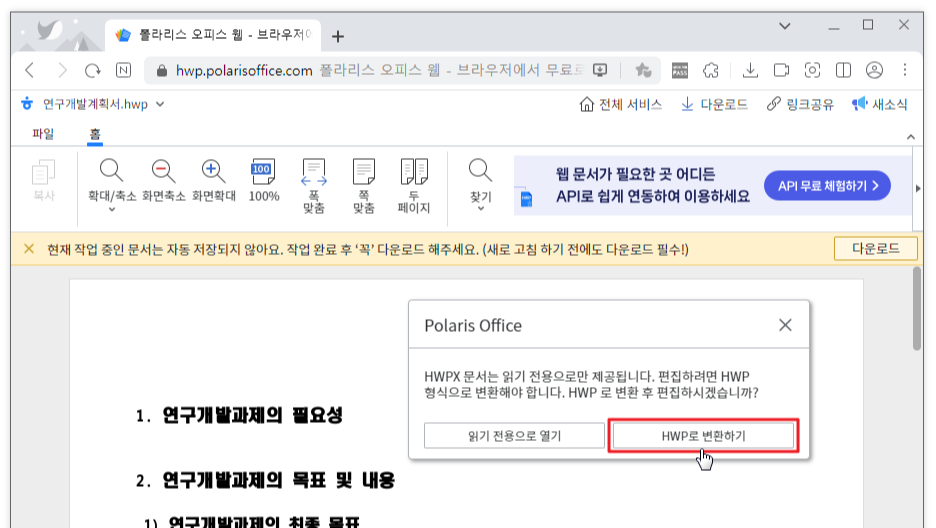Screen dimensions: 936x528
Task: Toggle the browser side panel icon
Action: [843, 70]
